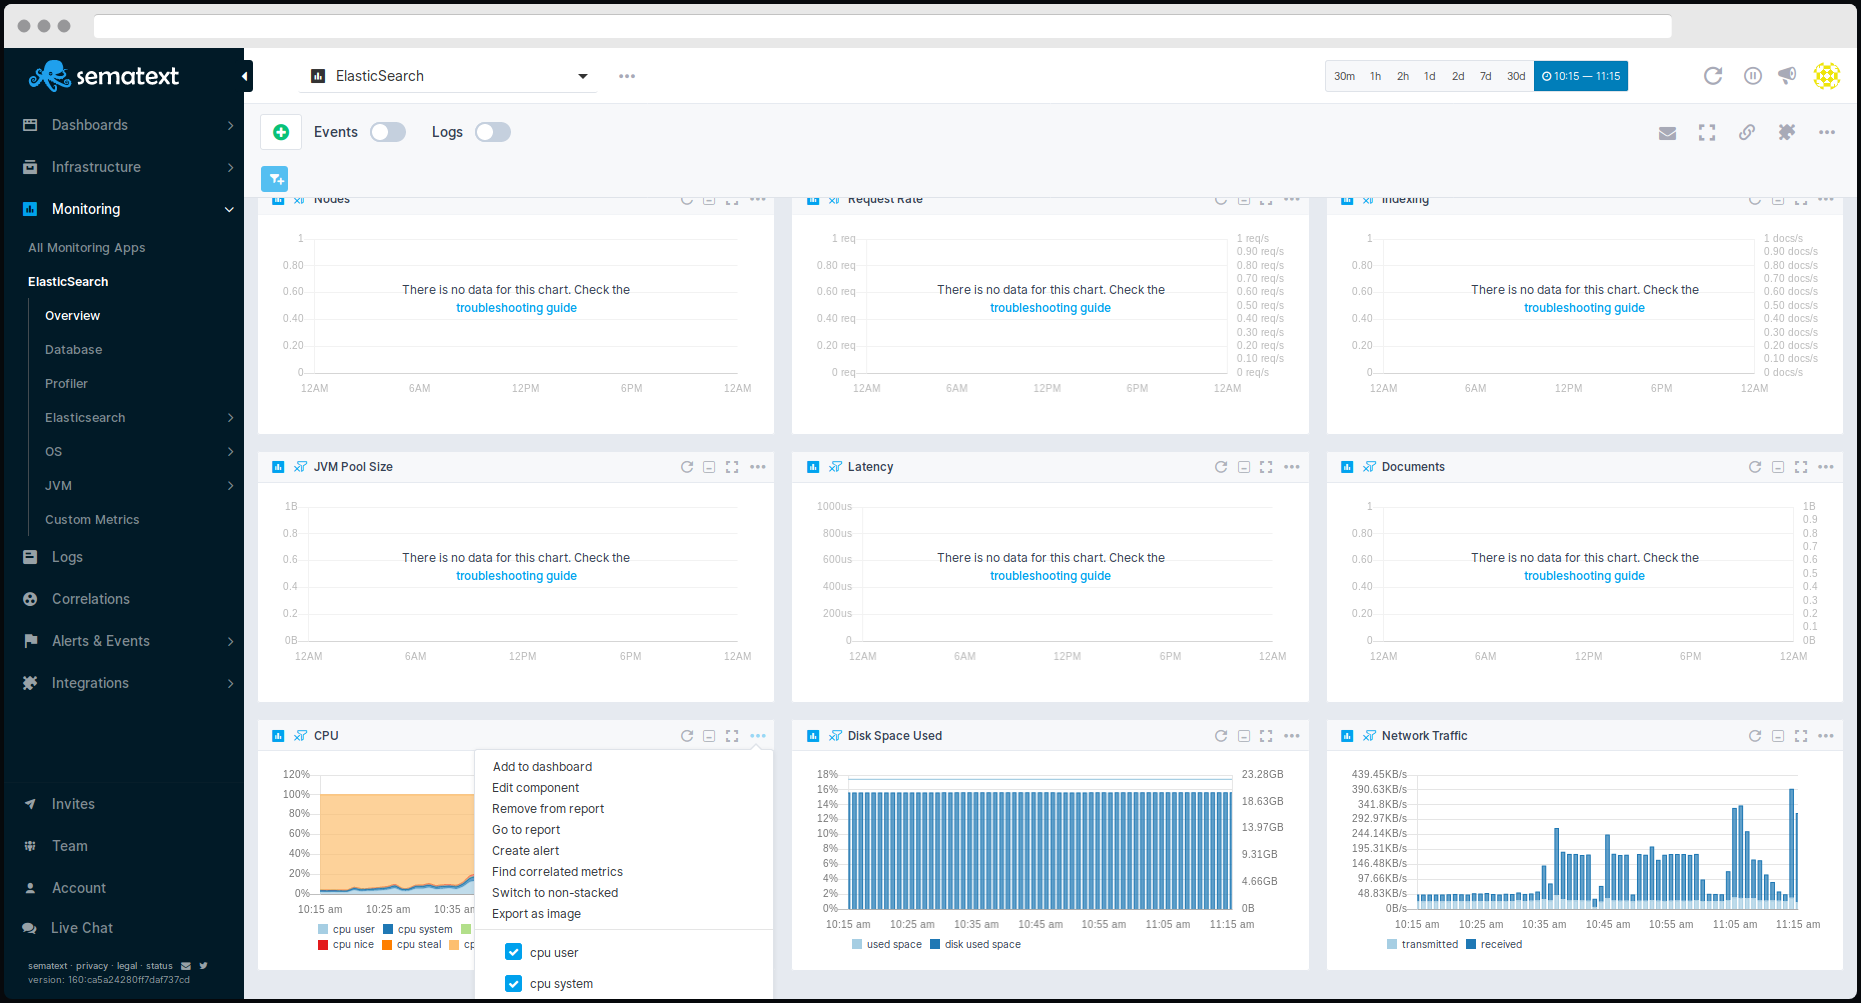Open Network Traffic chart options ellipsis
The width and height of the screenshot is (1861, 1003).
coord(1826,736)
